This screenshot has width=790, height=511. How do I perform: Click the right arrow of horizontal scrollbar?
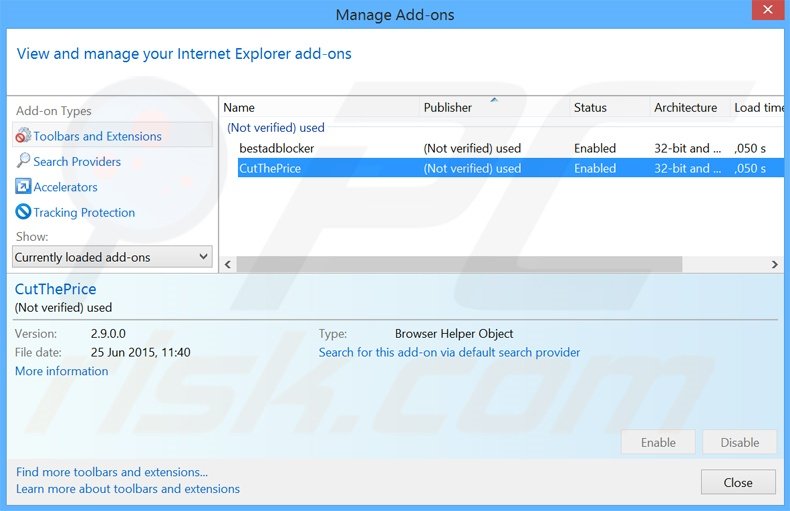(775, 264)
